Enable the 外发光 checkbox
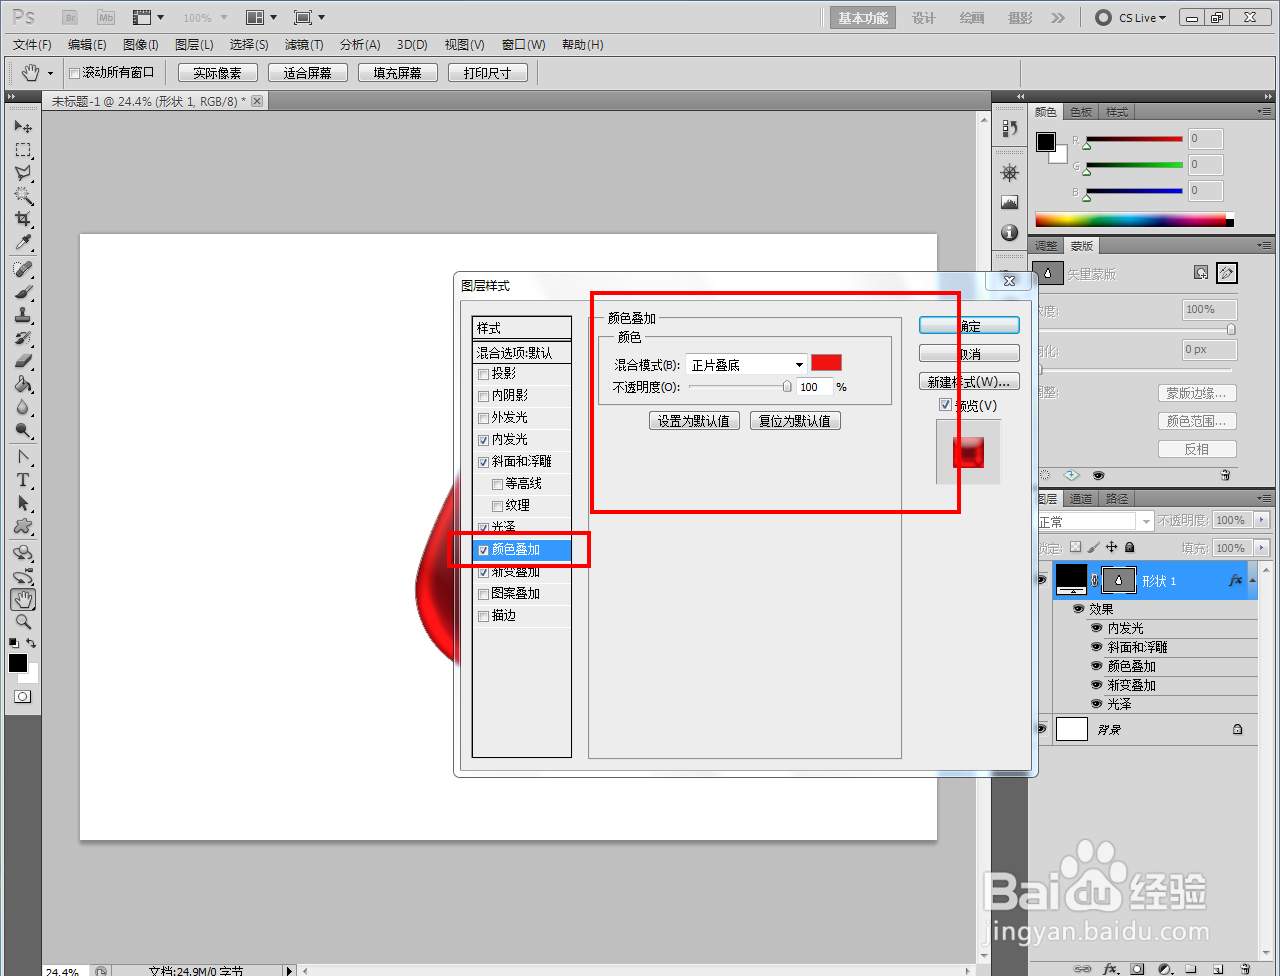This screenshot has height=976, width=1280. tap(484, 418)
